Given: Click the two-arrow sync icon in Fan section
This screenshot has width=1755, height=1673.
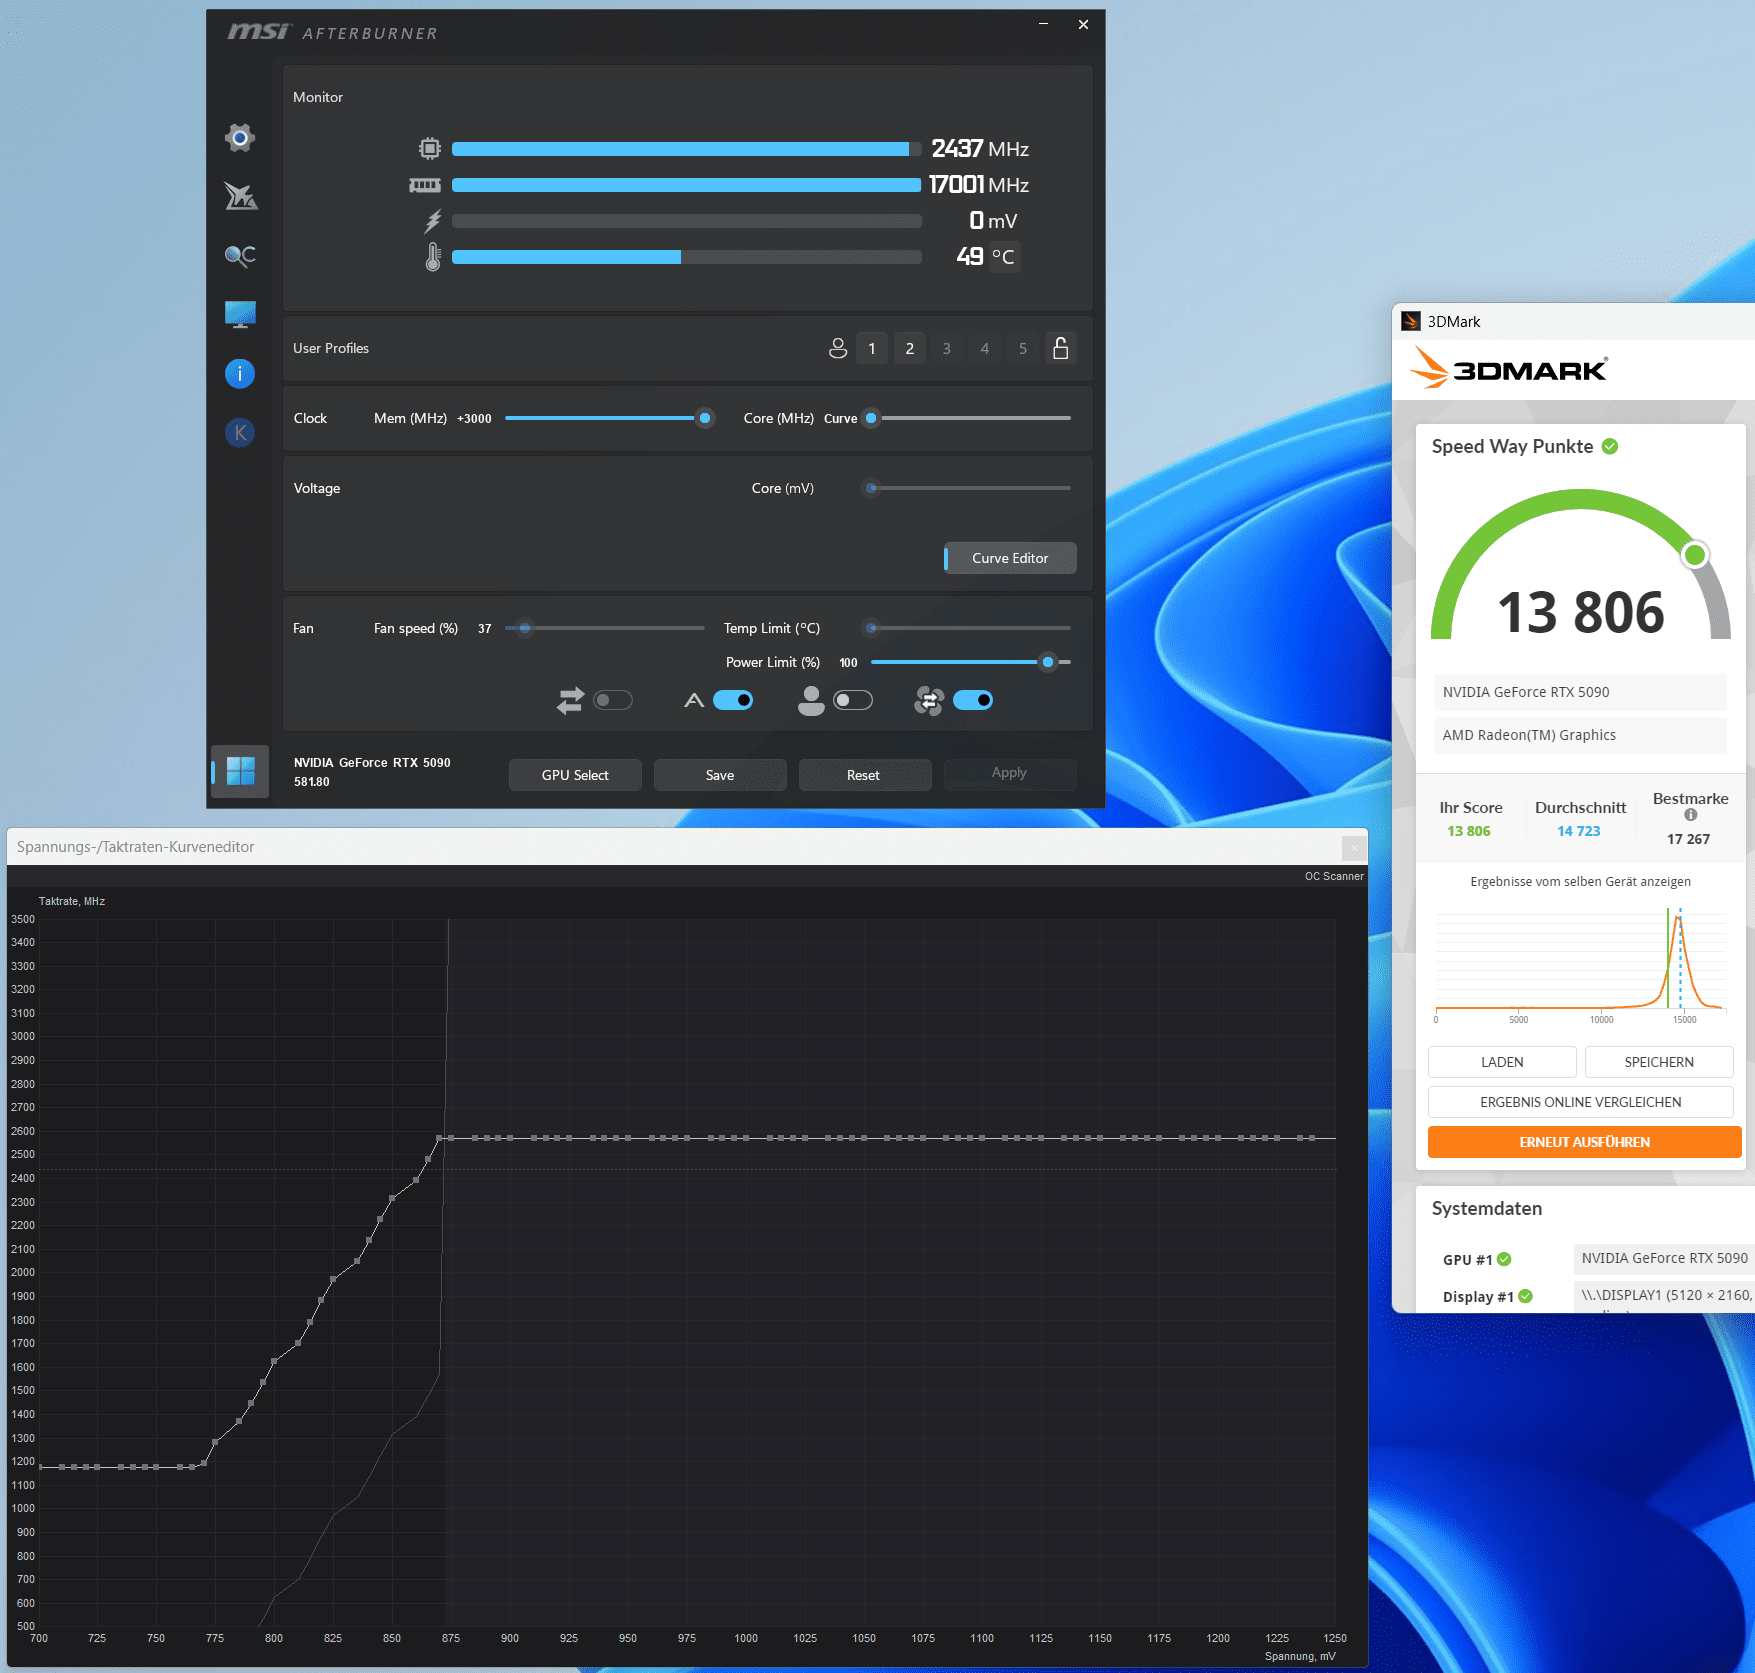Looking at the screenshot, I should [571, 700].
